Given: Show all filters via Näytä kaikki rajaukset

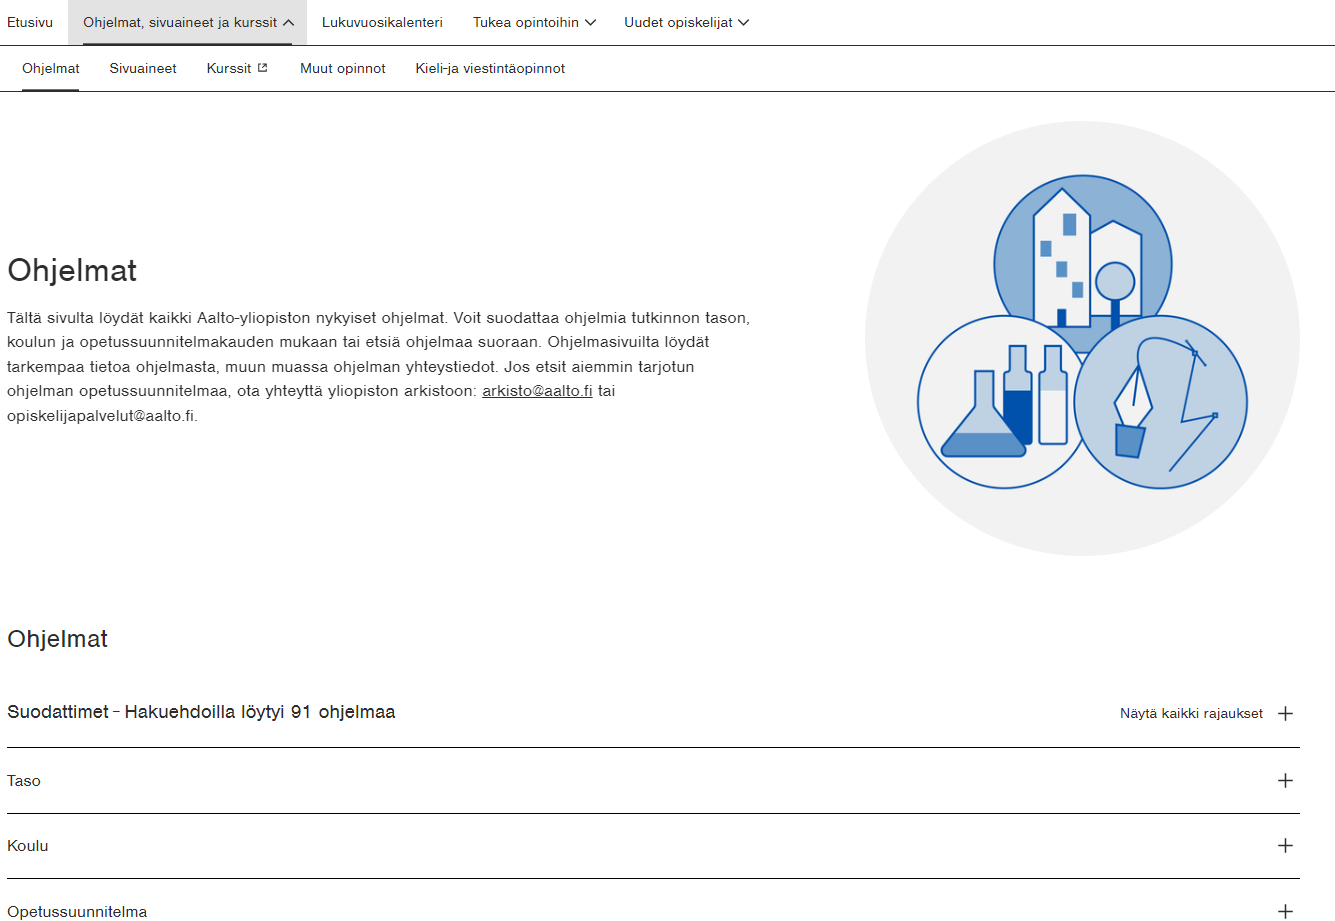Looking at the screenshot, I should pos(1191,713).
